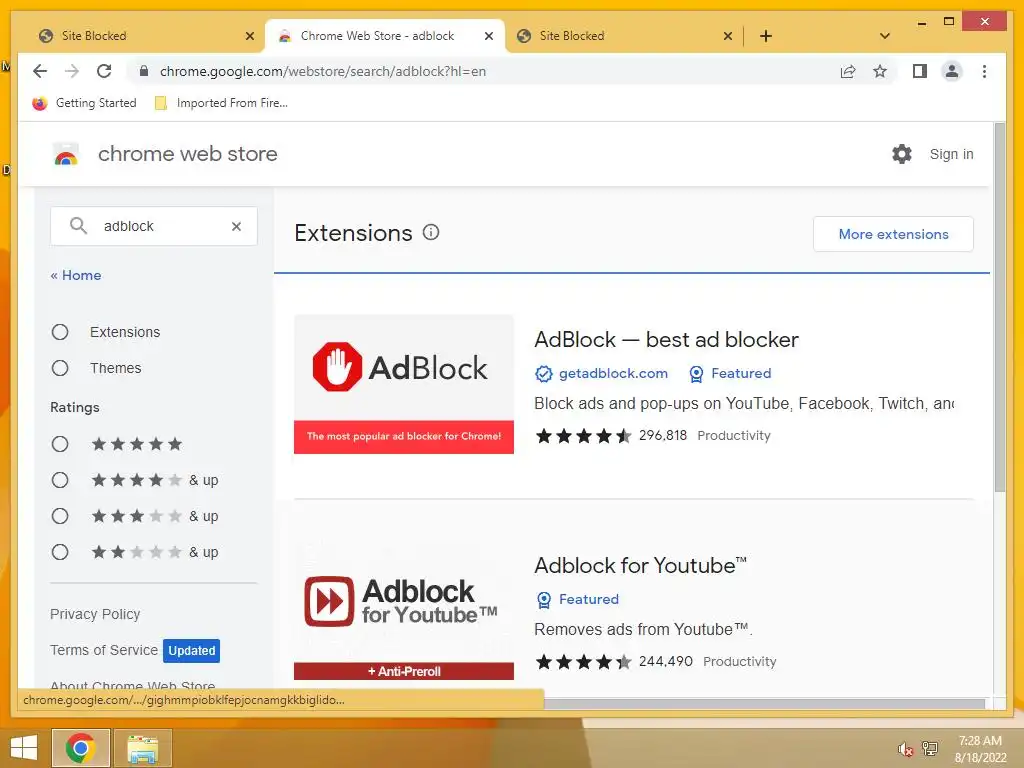Open Adblock for Youtube title

pyautogui.click(x=640, y=565)
